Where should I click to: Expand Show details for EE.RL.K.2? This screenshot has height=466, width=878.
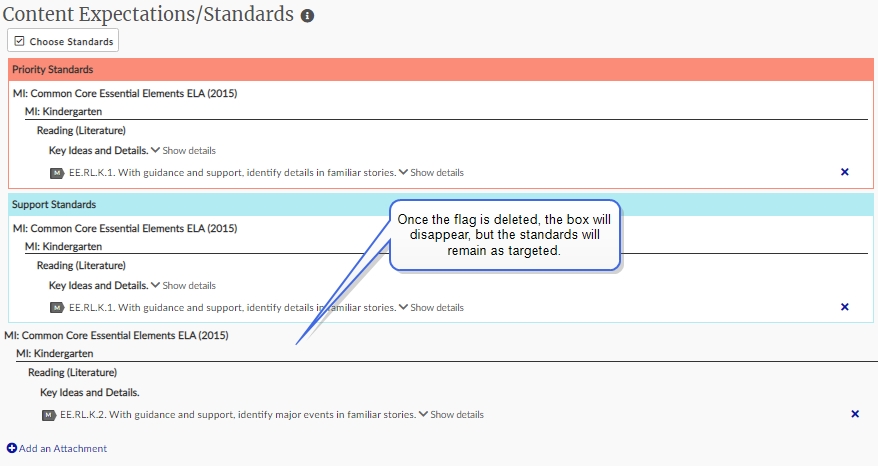(451, 414)
